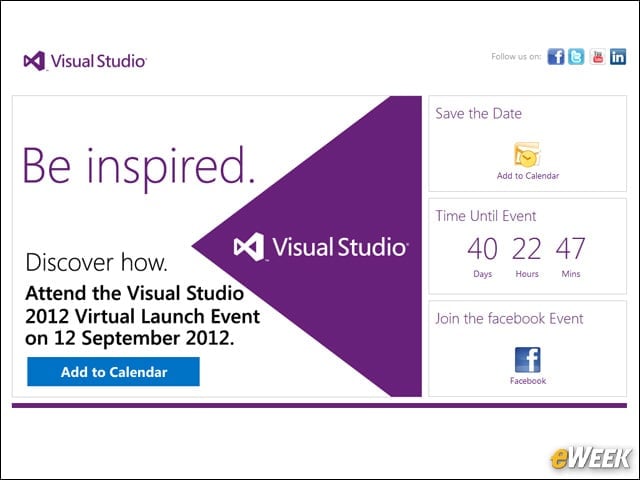Click the 'Attend the Visual Studio' line
Viewport: 640px width, 480px height.
pyautogui.click(x=135, y=293)
